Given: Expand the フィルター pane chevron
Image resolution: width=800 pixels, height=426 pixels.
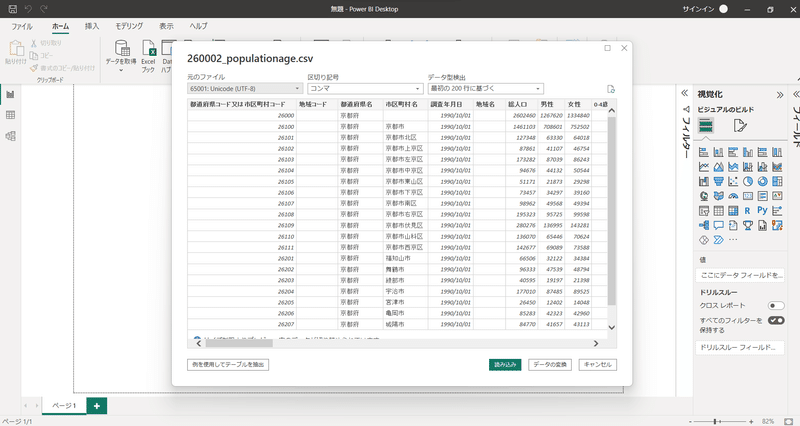Looking at the screenshot, I should tap(685, 93).
